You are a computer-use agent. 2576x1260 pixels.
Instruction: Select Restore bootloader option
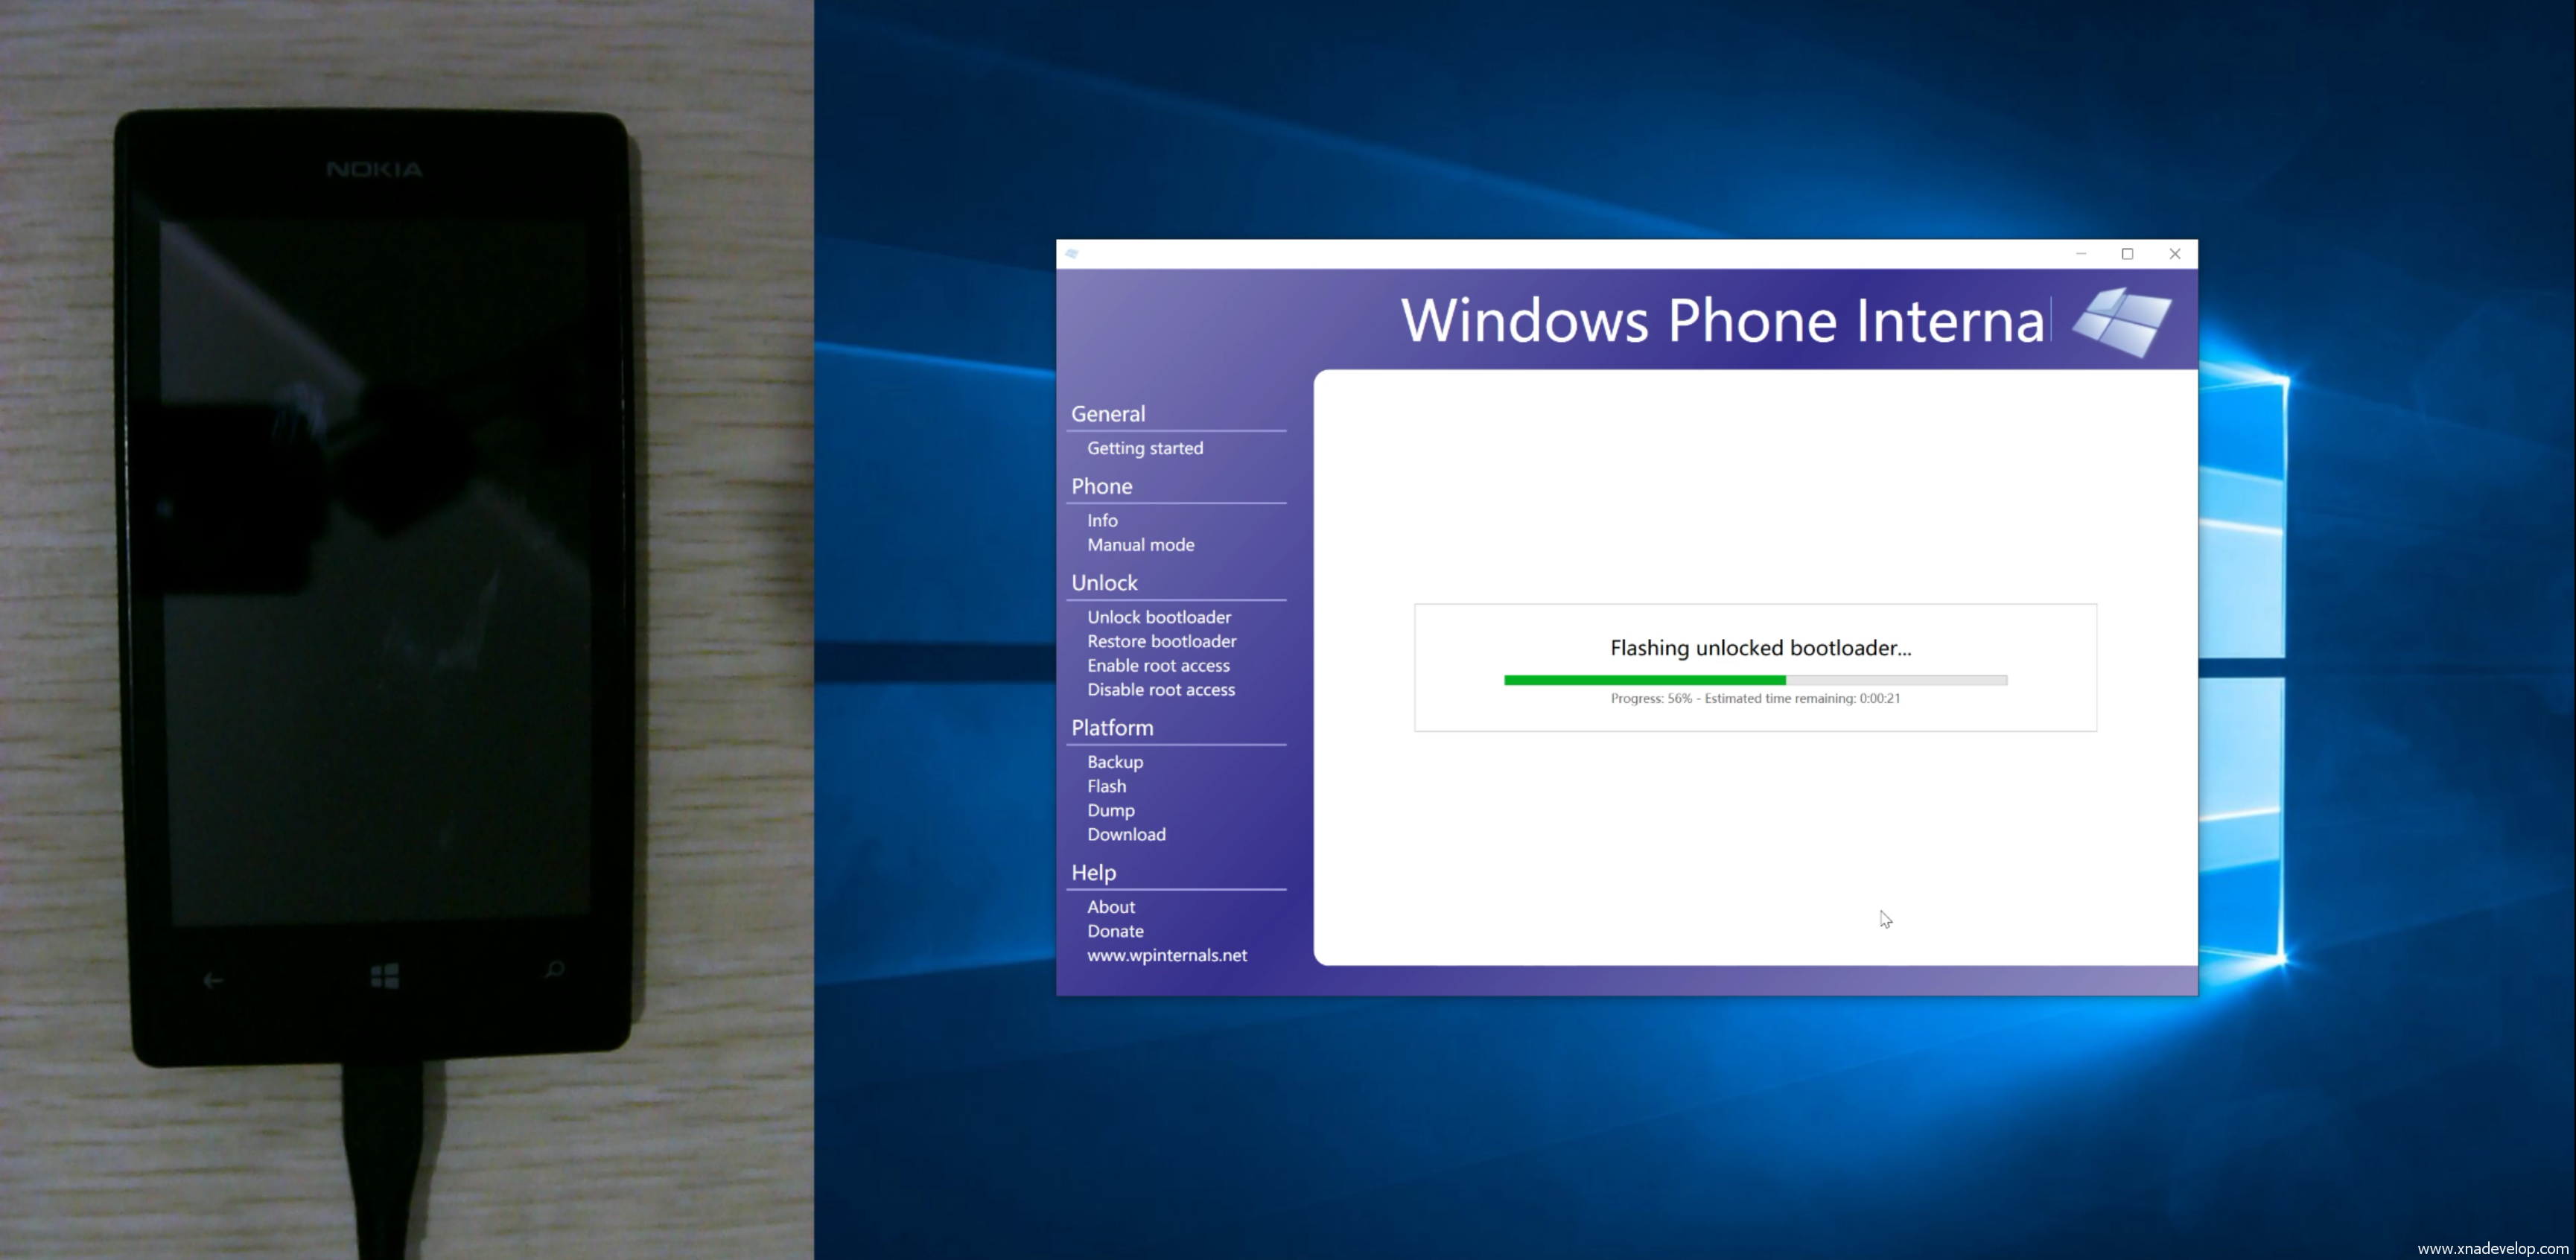(1161, 641)
